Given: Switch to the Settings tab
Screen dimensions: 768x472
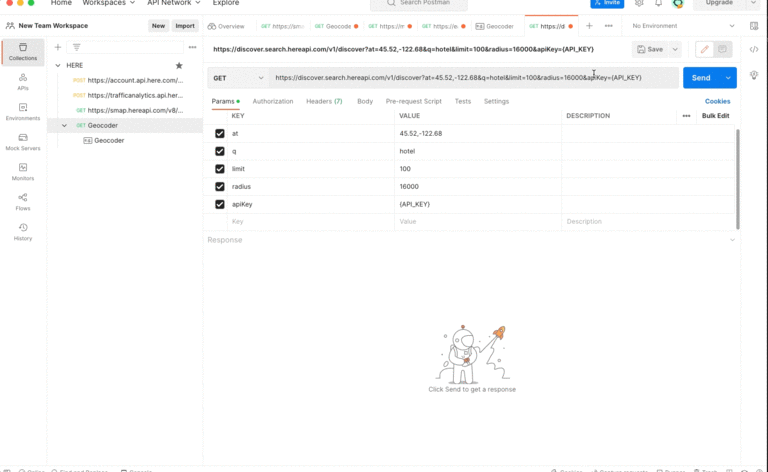Looking at the screenshot, I should pyautogui.click(x=496, y=101).
